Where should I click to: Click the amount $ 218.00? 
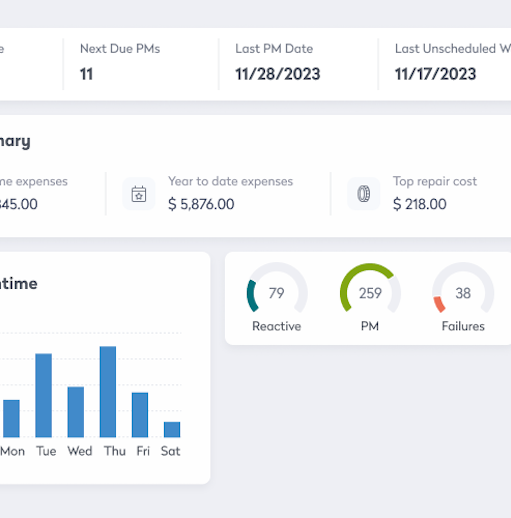(420, 204)
